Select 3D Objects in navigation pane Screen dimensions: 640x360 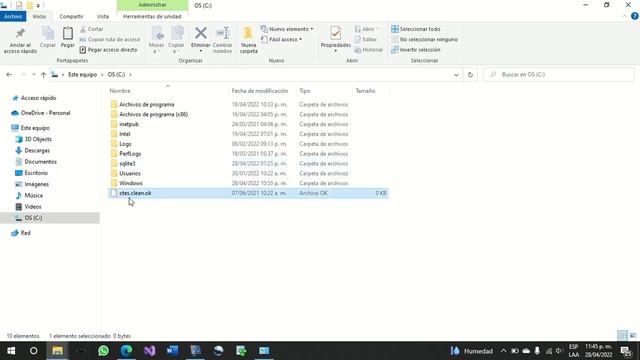38,139
